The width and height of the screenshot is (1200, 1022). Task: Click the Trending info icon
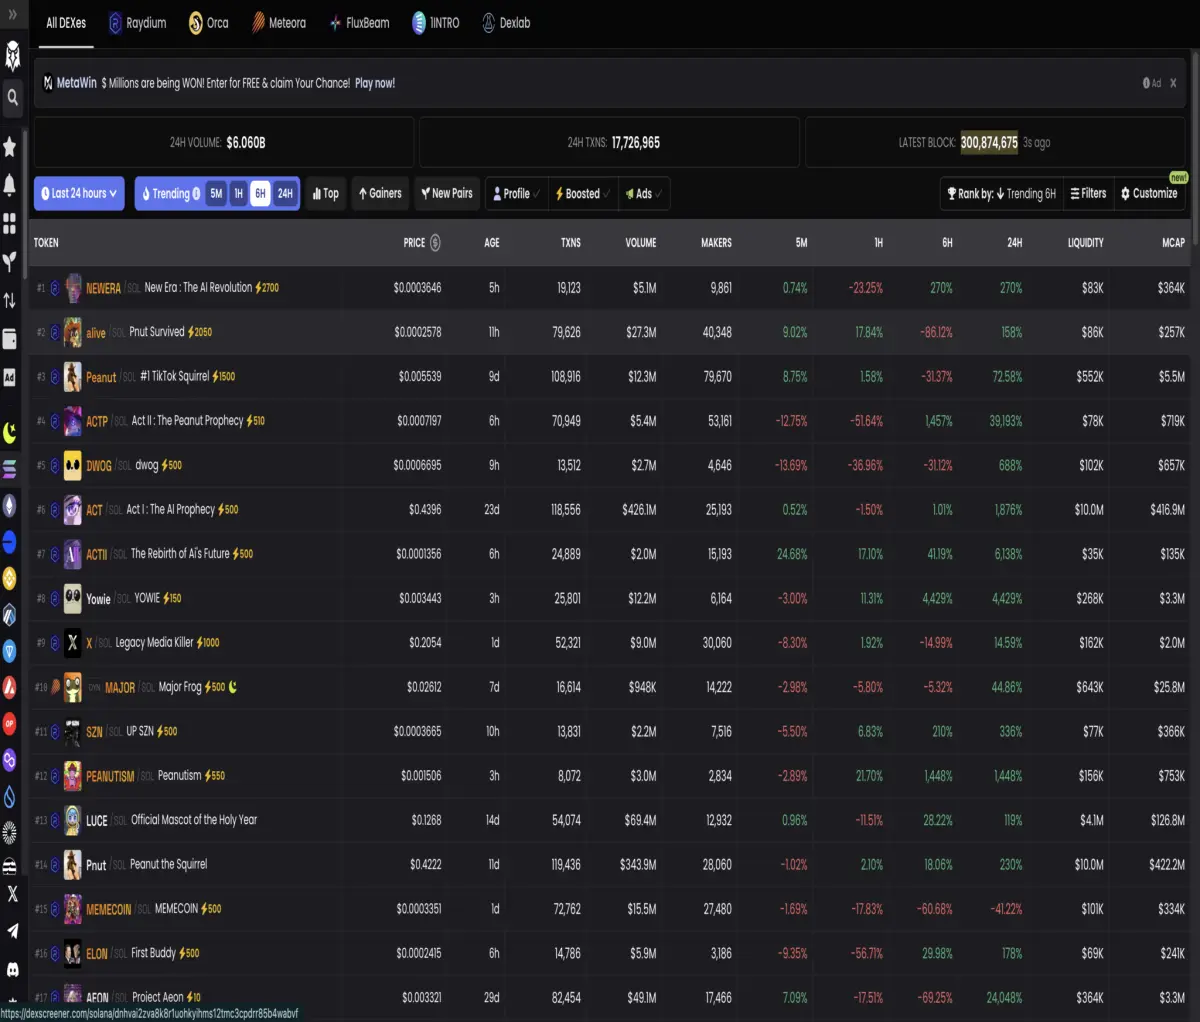[x=196, y=194]
